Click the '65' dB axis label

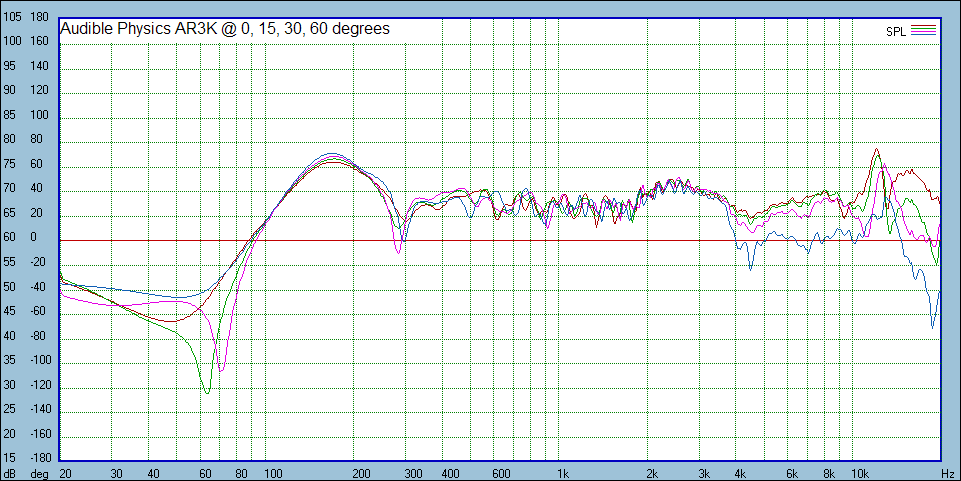coord(10,213)
